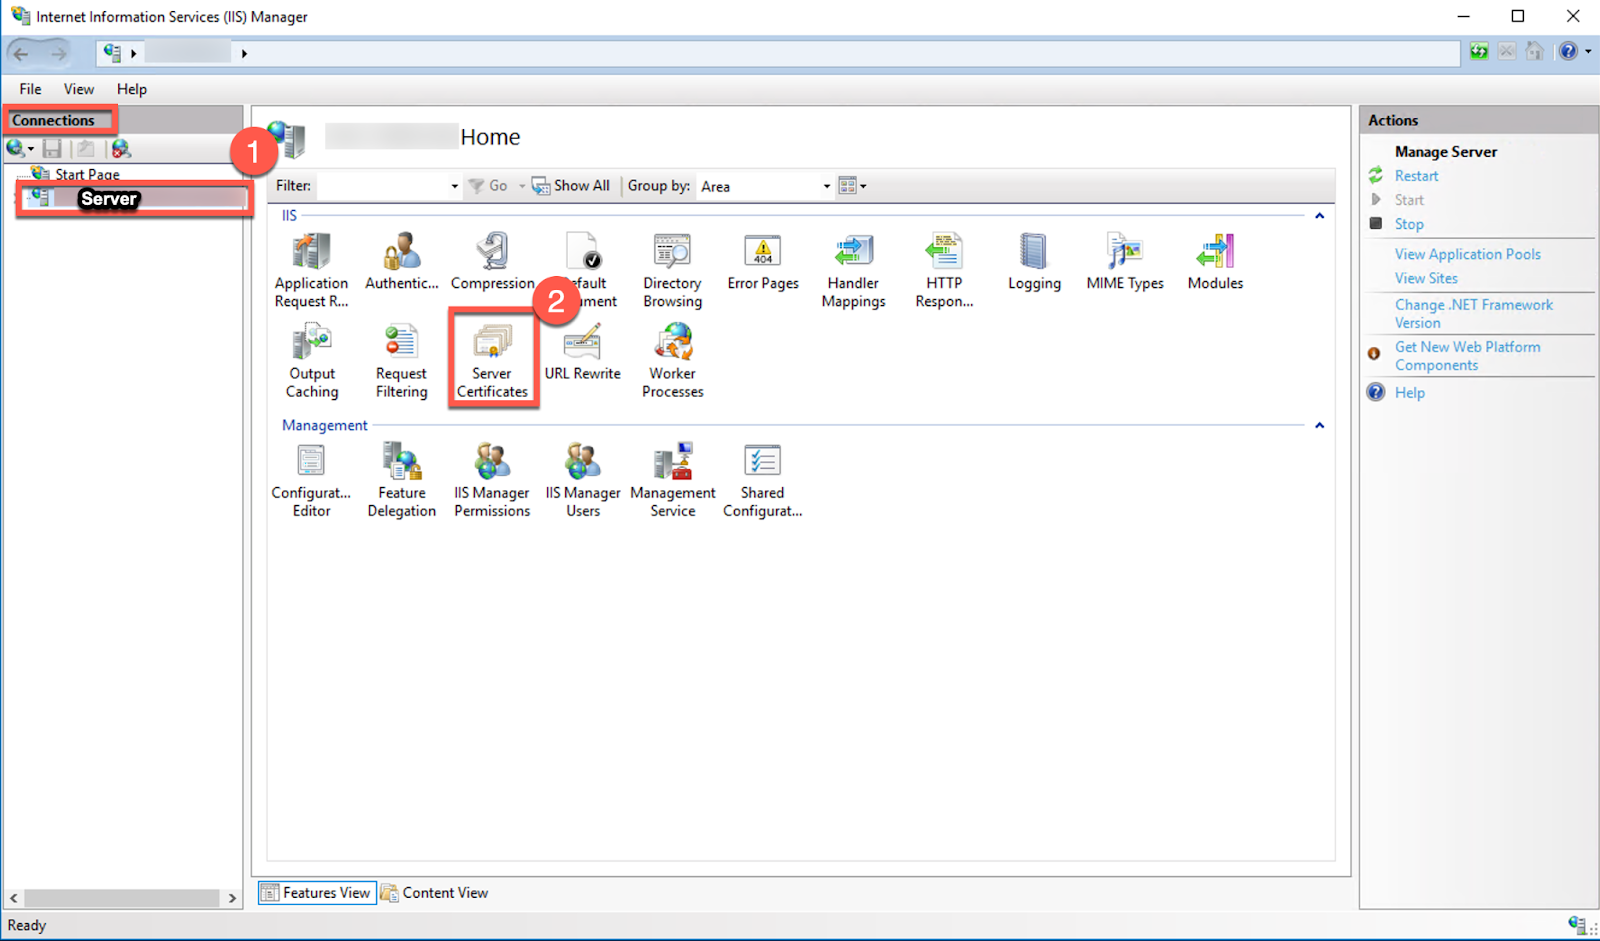Open Management Service feature

pyautogui.click(x=672, y=480)
